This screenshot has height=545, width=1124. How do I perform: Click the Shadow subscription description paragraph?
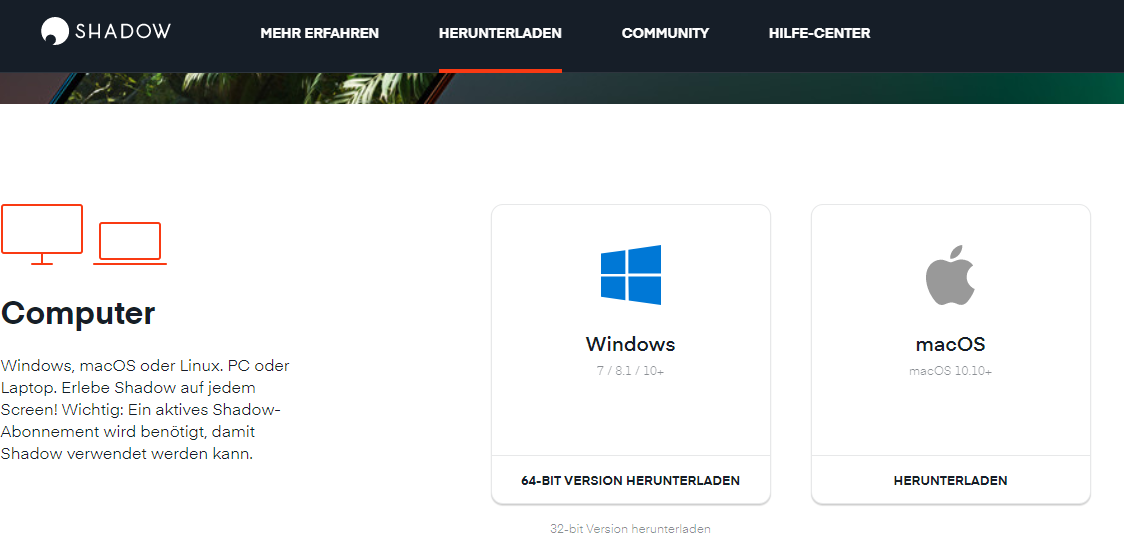point(146,410)
